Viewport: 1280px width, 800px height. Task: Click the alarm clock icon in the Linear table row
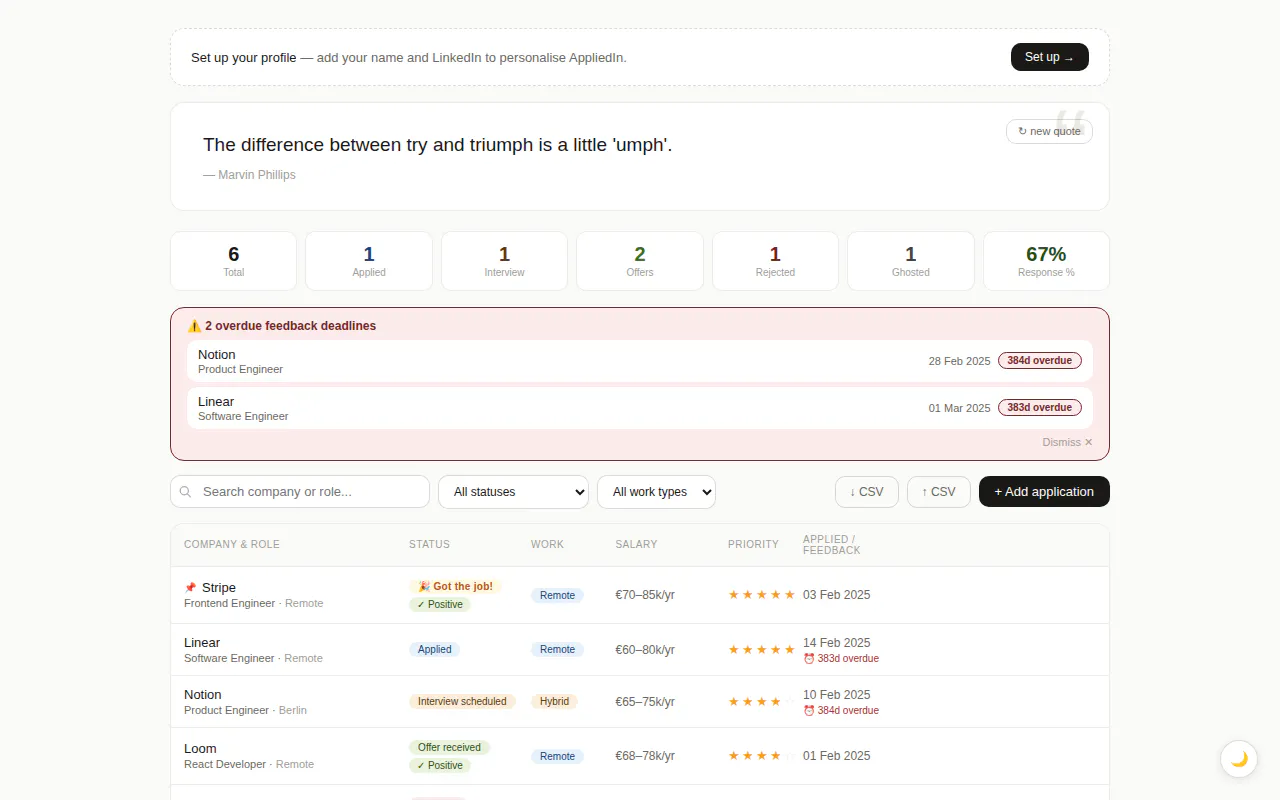coord(809,659)
